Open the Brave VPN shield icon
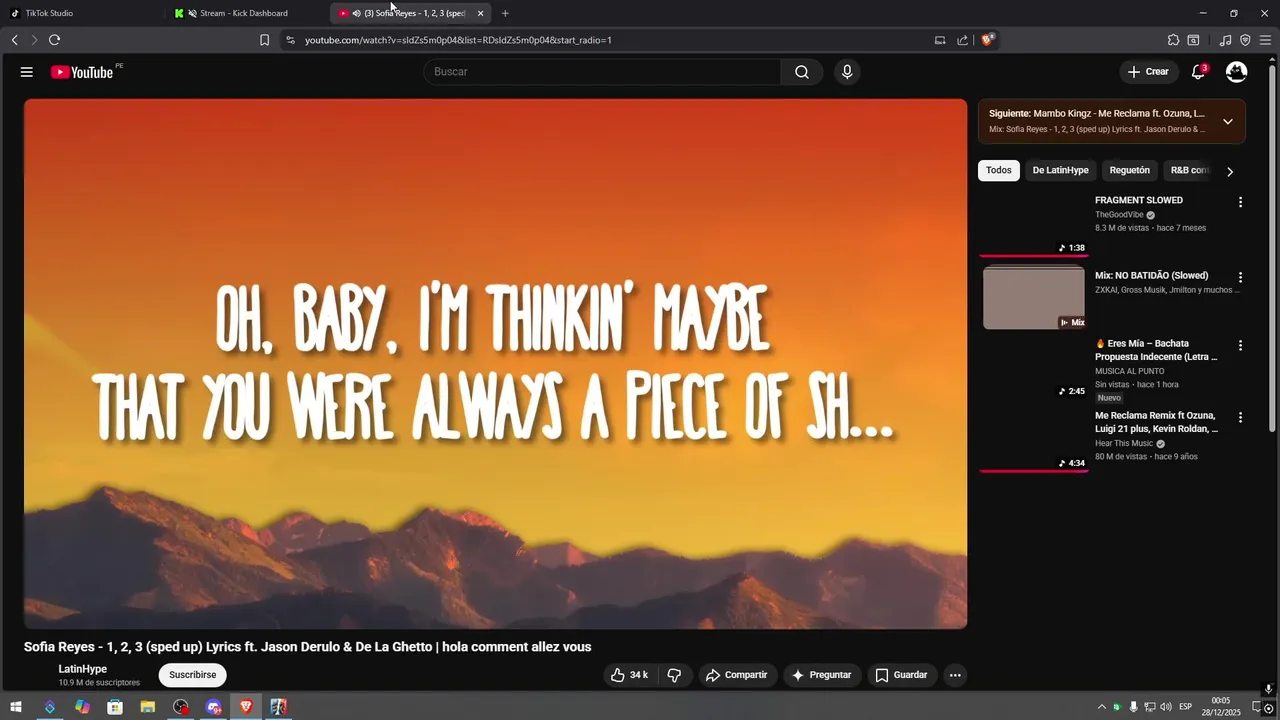 [x=1245, y=40]
